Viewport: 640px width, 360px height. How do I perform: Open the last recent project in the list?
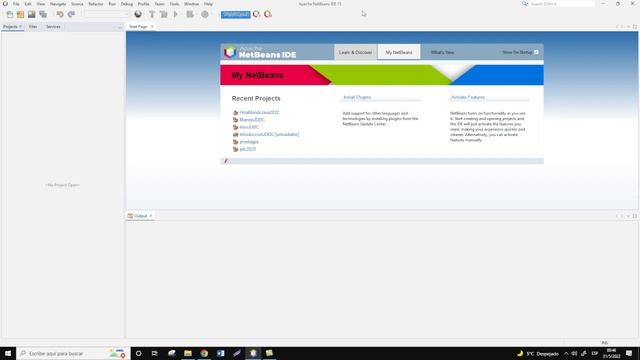(247, 149)
